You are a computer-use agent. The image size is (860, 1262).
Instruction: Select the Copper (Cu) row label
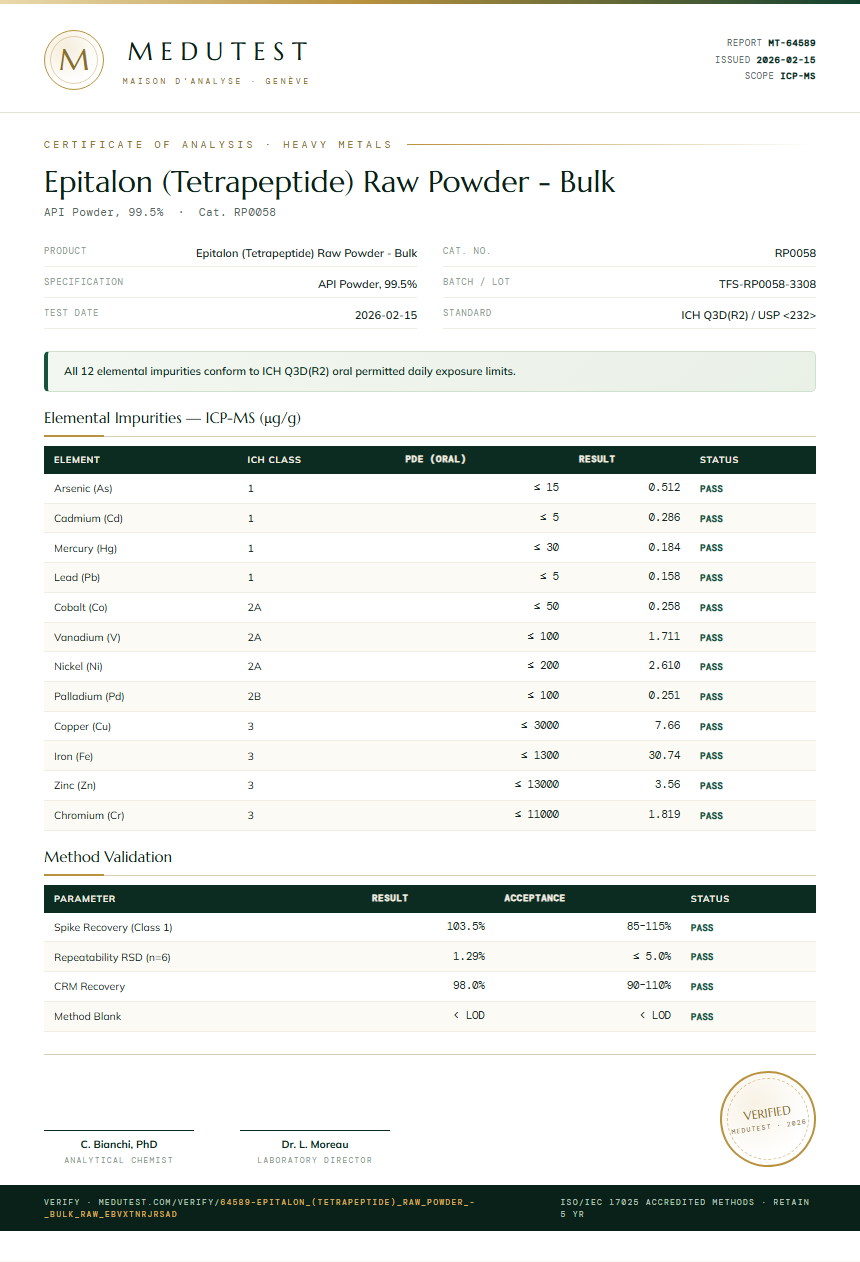tap(83, 727)
